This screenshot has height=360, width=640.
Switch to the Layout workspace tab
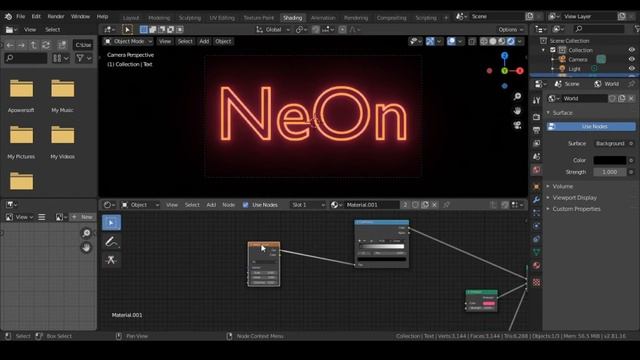(x=131, y=18)
